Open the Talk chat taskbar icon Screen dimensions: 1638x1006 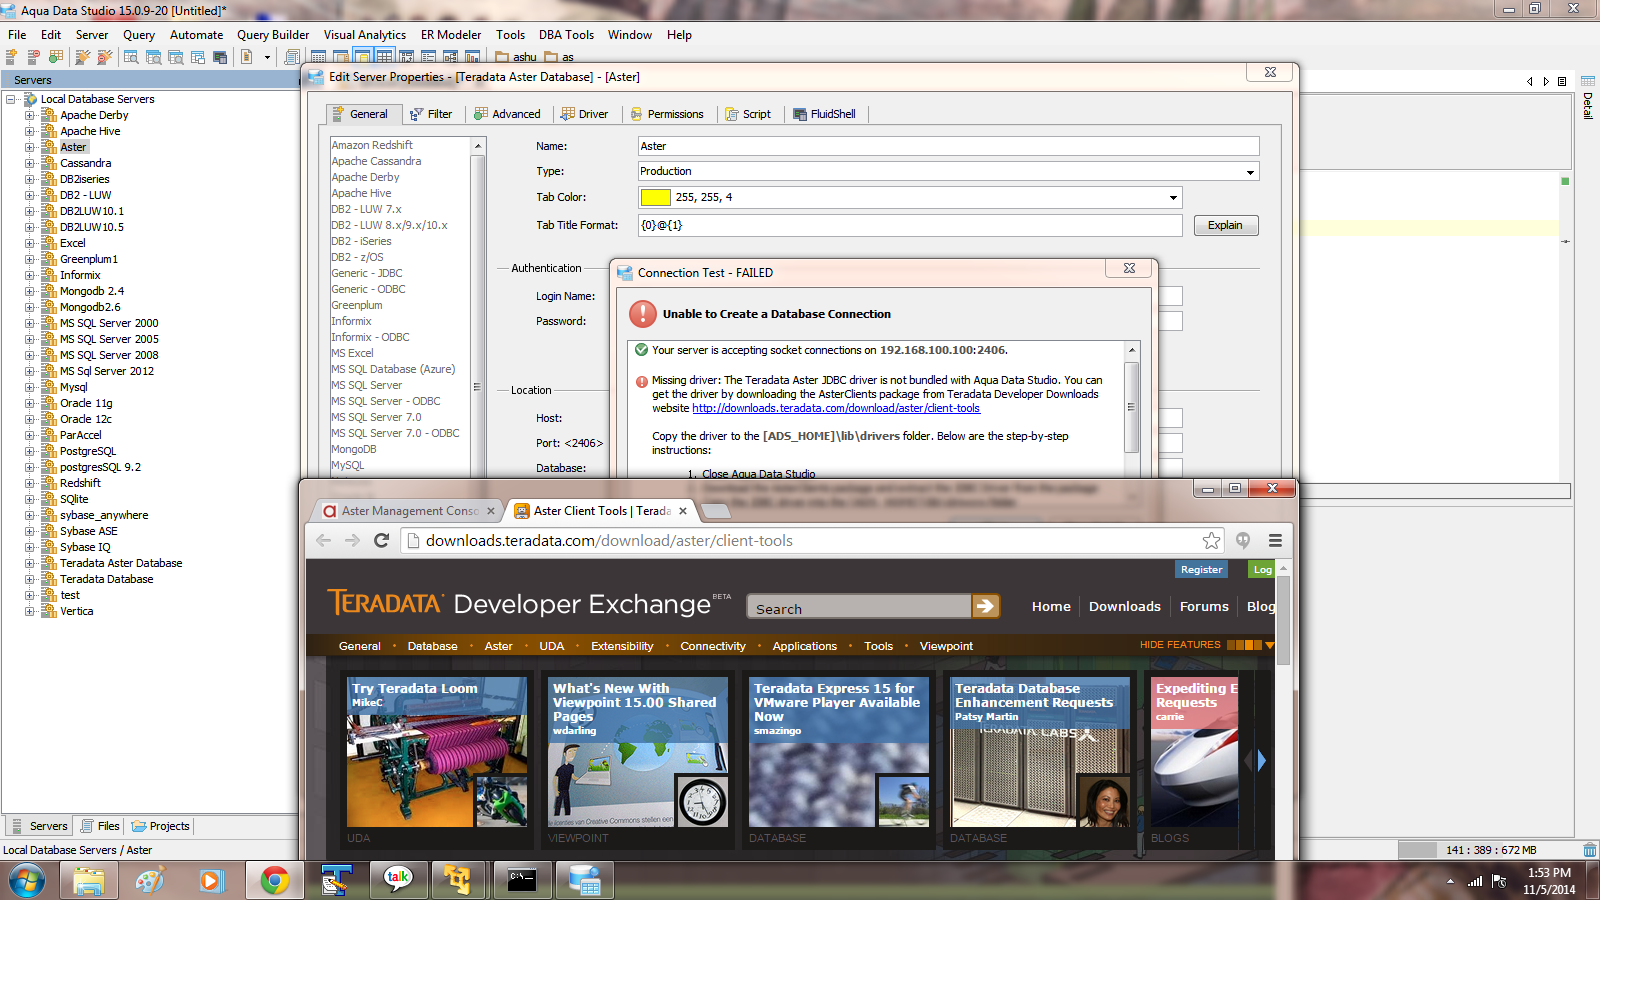coord(398,881)
